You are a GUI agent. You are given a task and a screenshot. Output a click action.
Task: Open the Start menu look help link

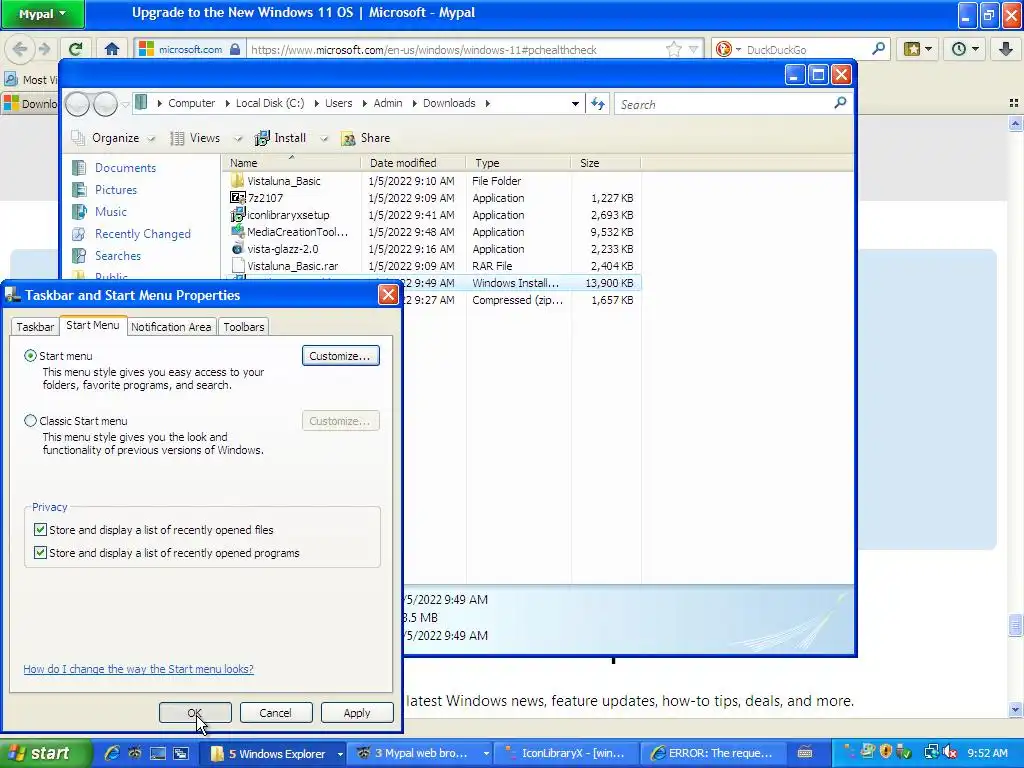click(x=138, y=669)
